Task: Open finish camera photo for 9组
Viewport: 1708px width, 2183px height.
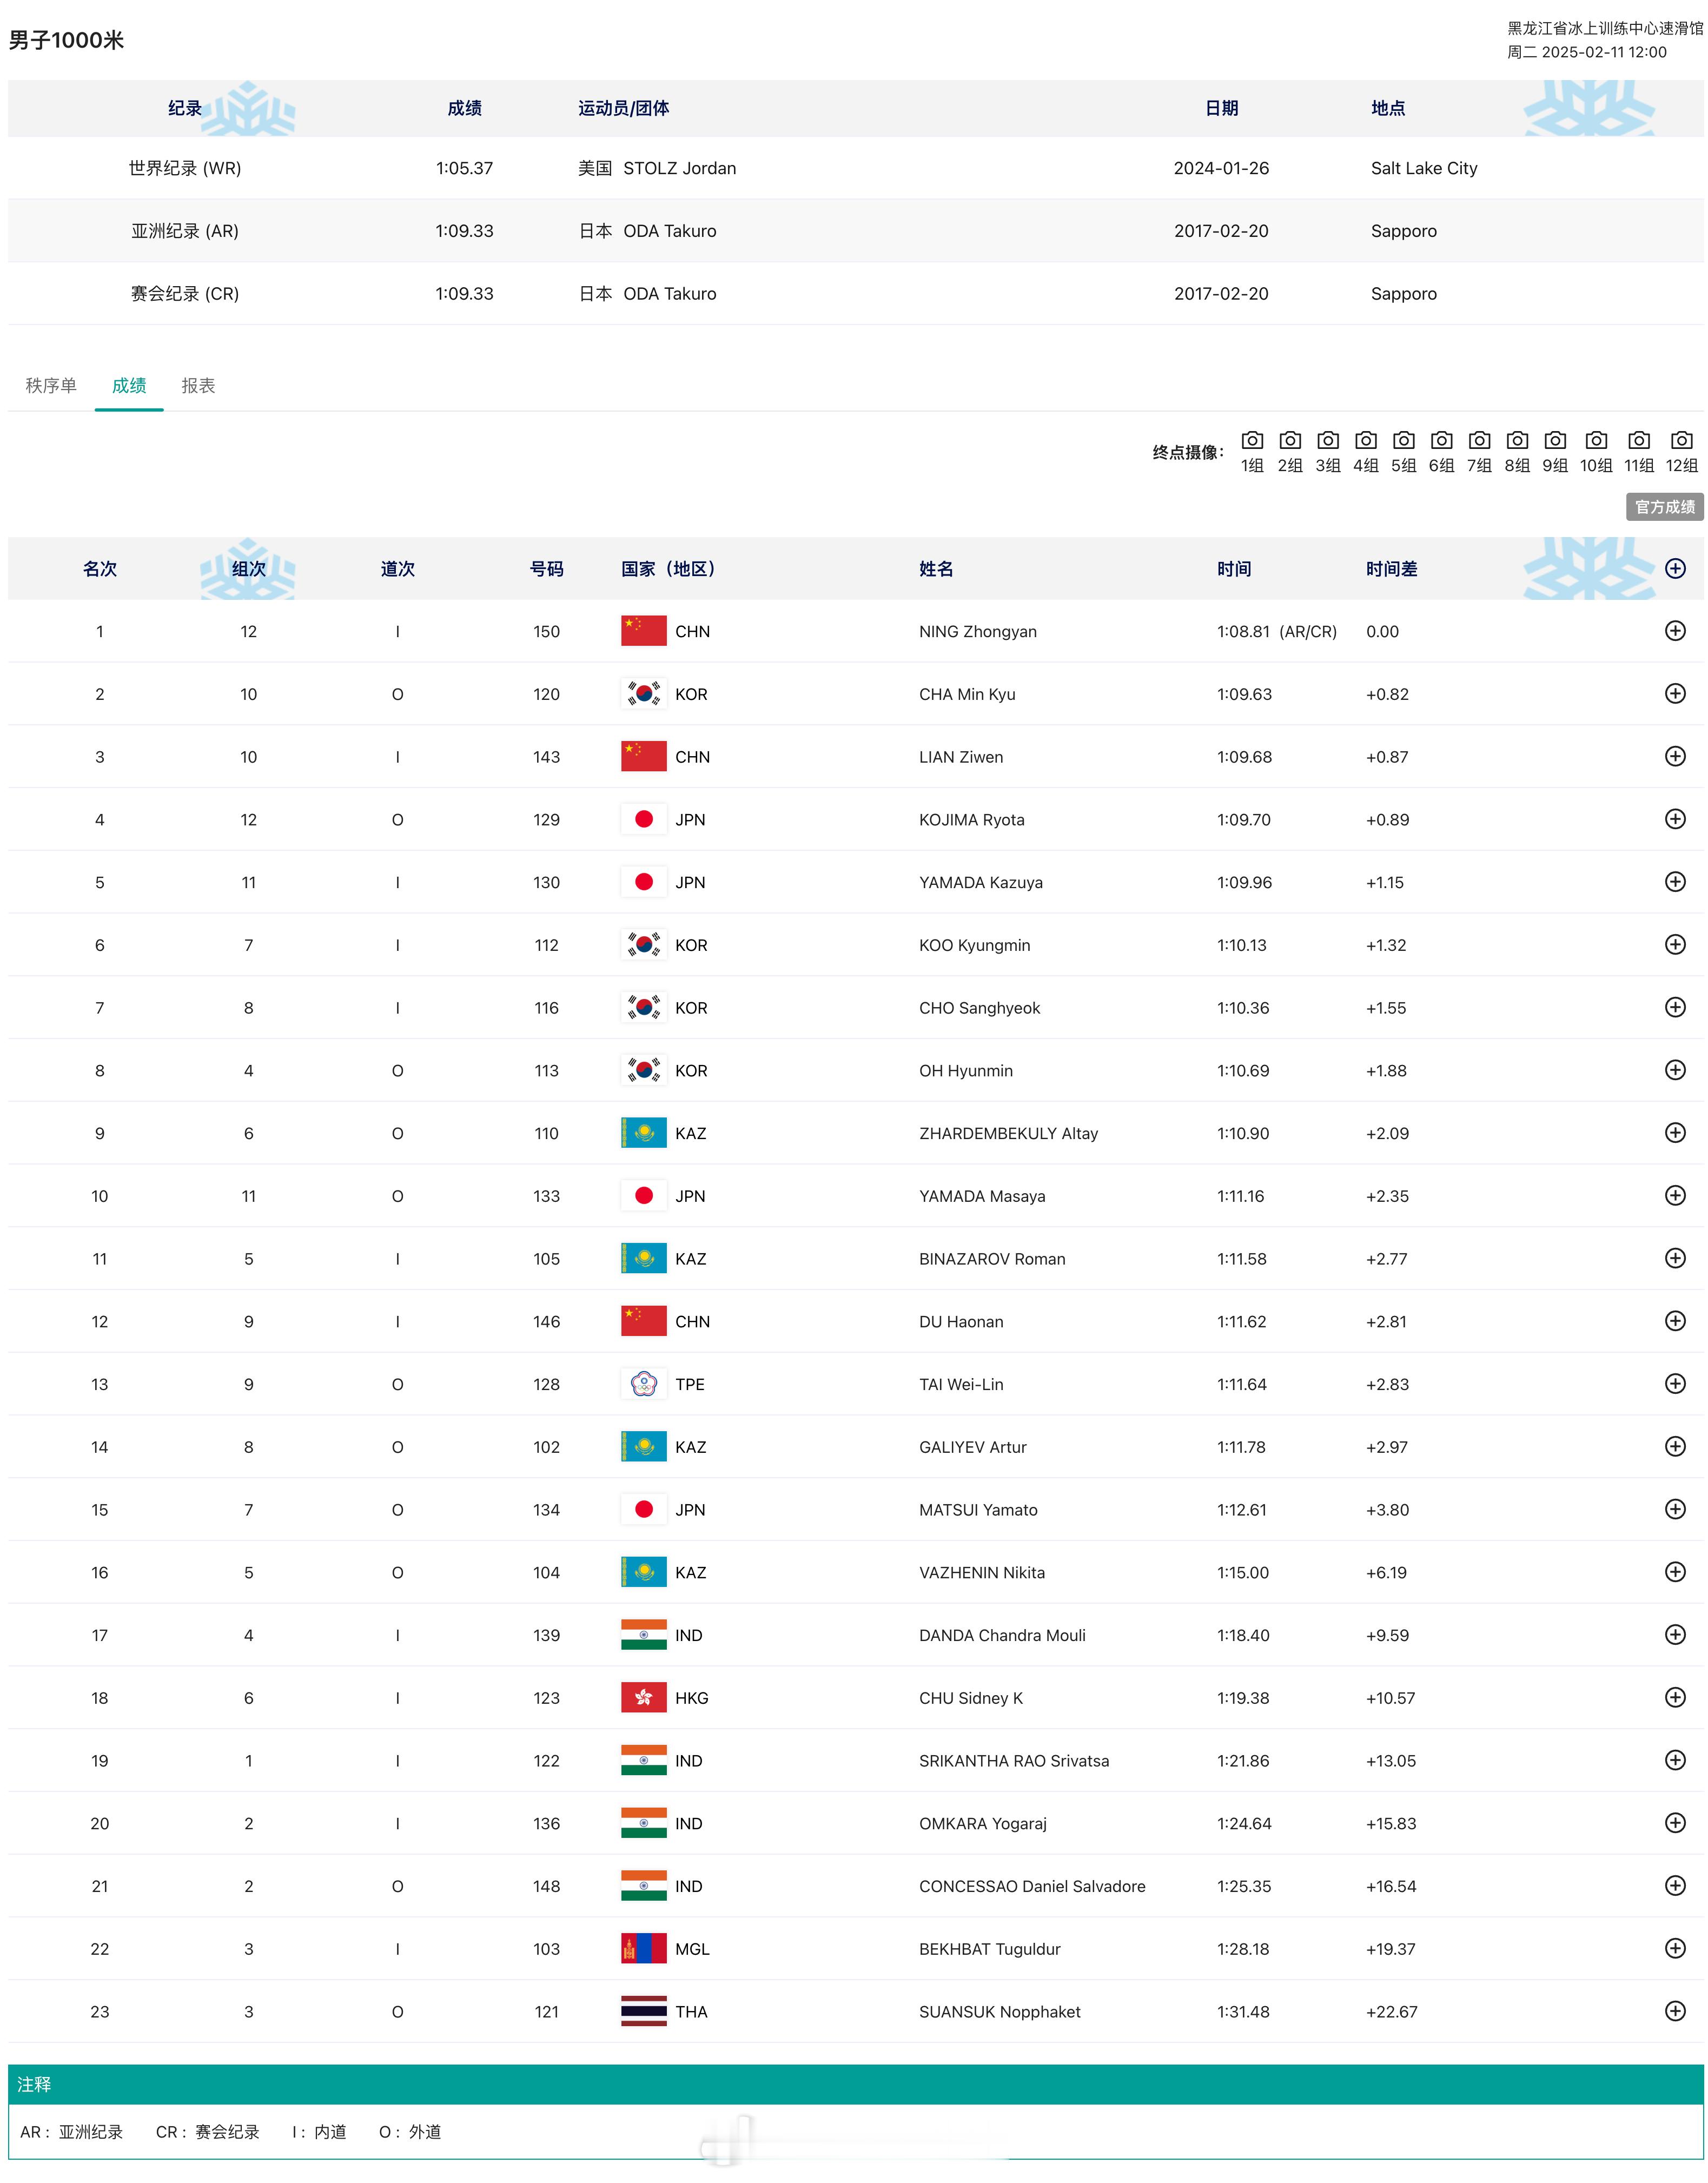Action: tap(1555, 451)
